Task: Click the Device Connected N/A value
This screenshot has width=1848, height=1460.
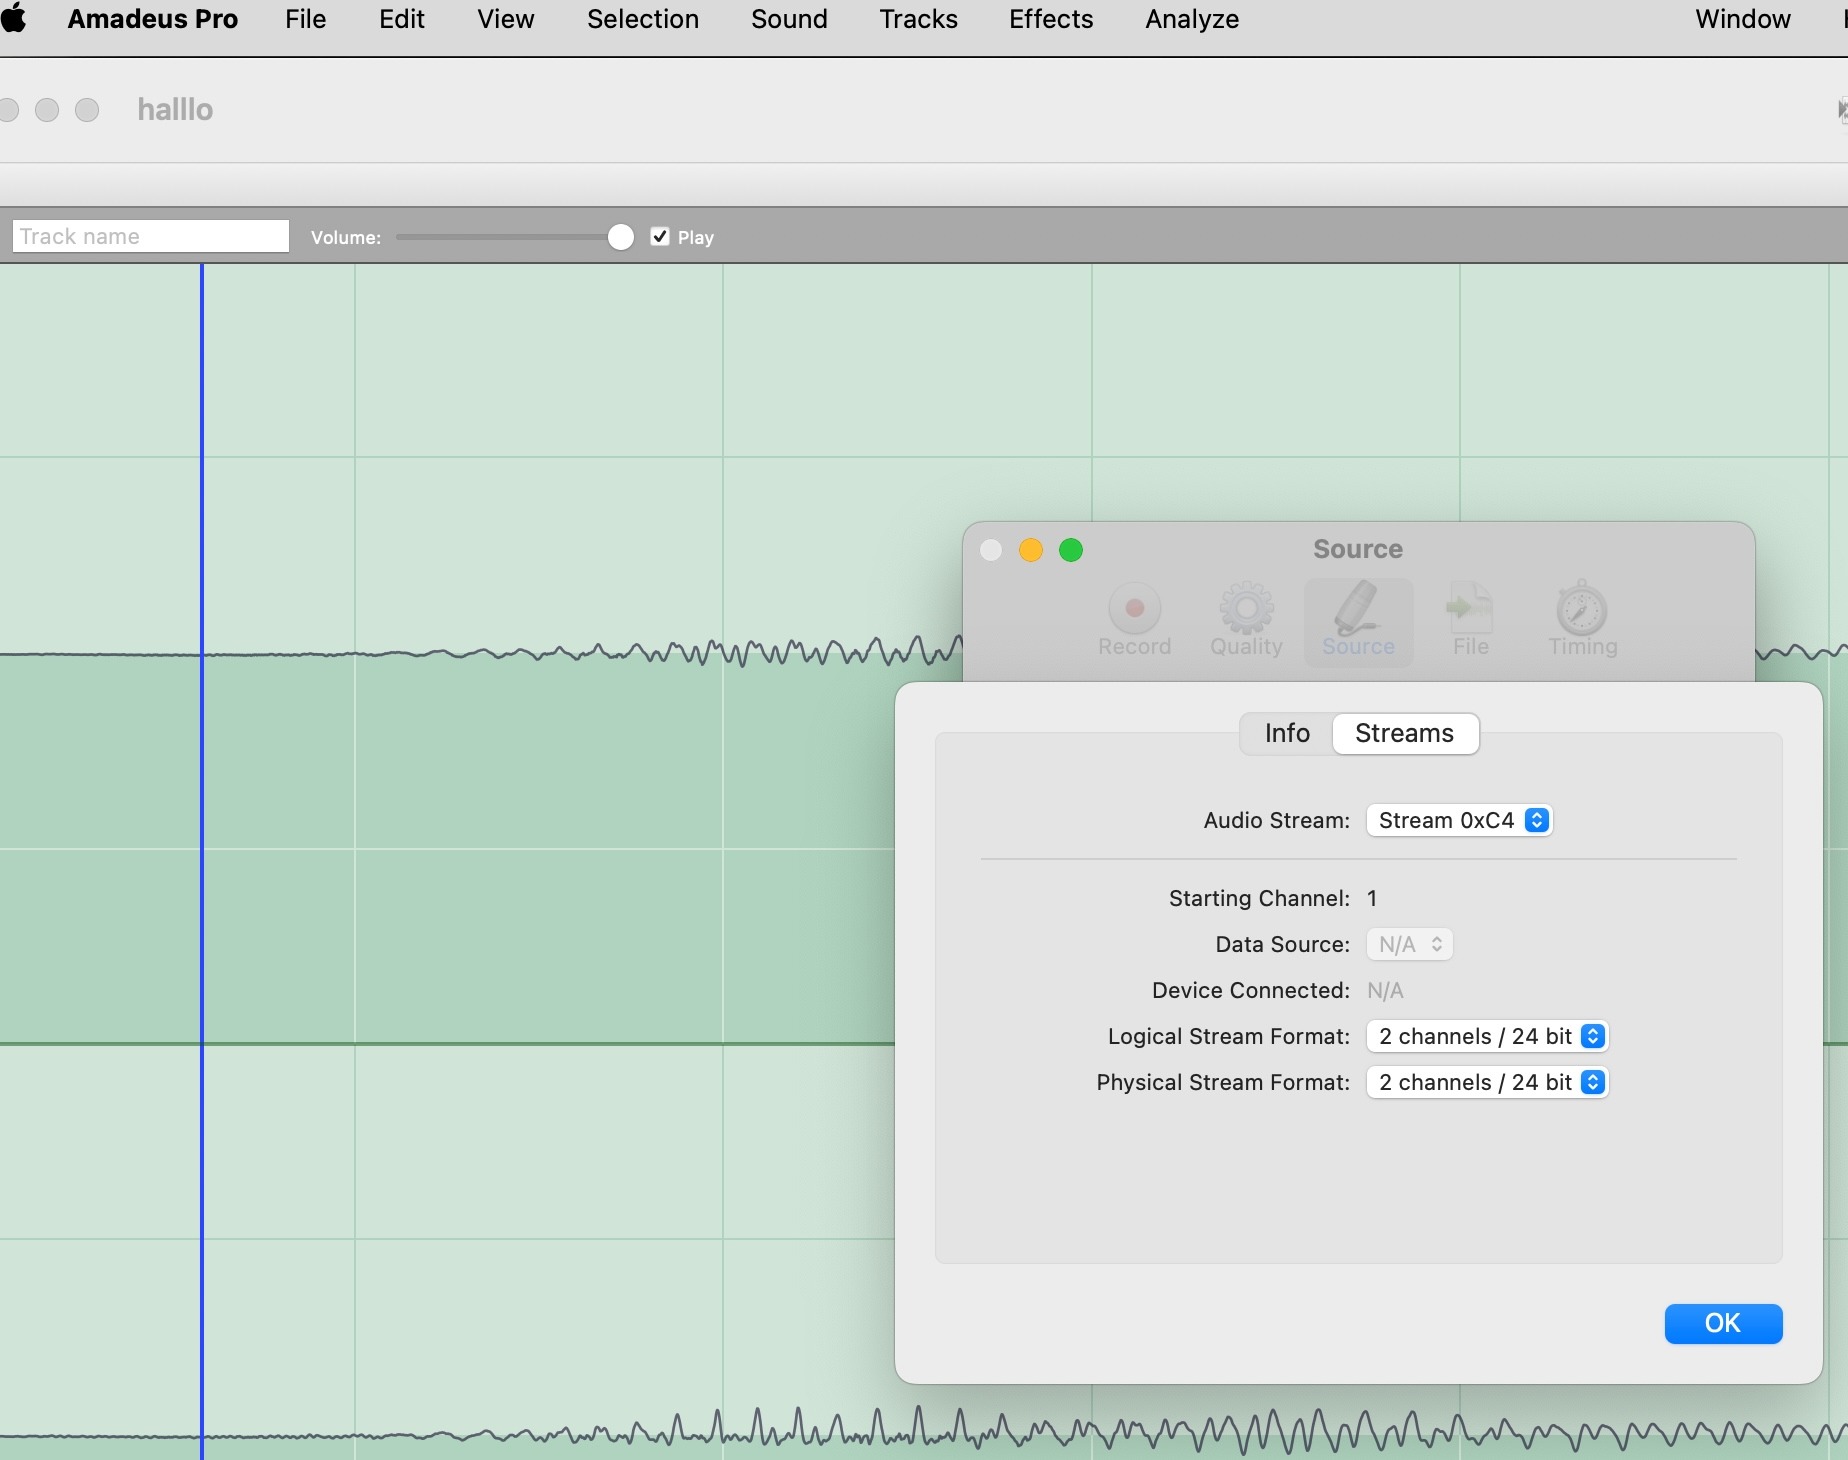Action: [x=1385, y=990]
